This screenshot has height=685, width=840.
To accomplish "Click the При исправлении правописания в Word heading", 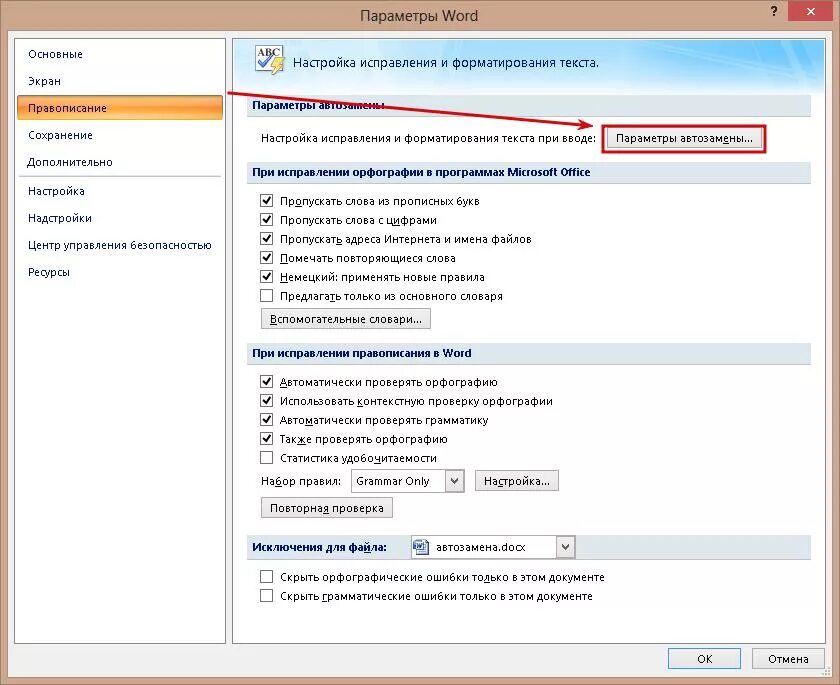I will pyautogui.click(x=362, y=353).
